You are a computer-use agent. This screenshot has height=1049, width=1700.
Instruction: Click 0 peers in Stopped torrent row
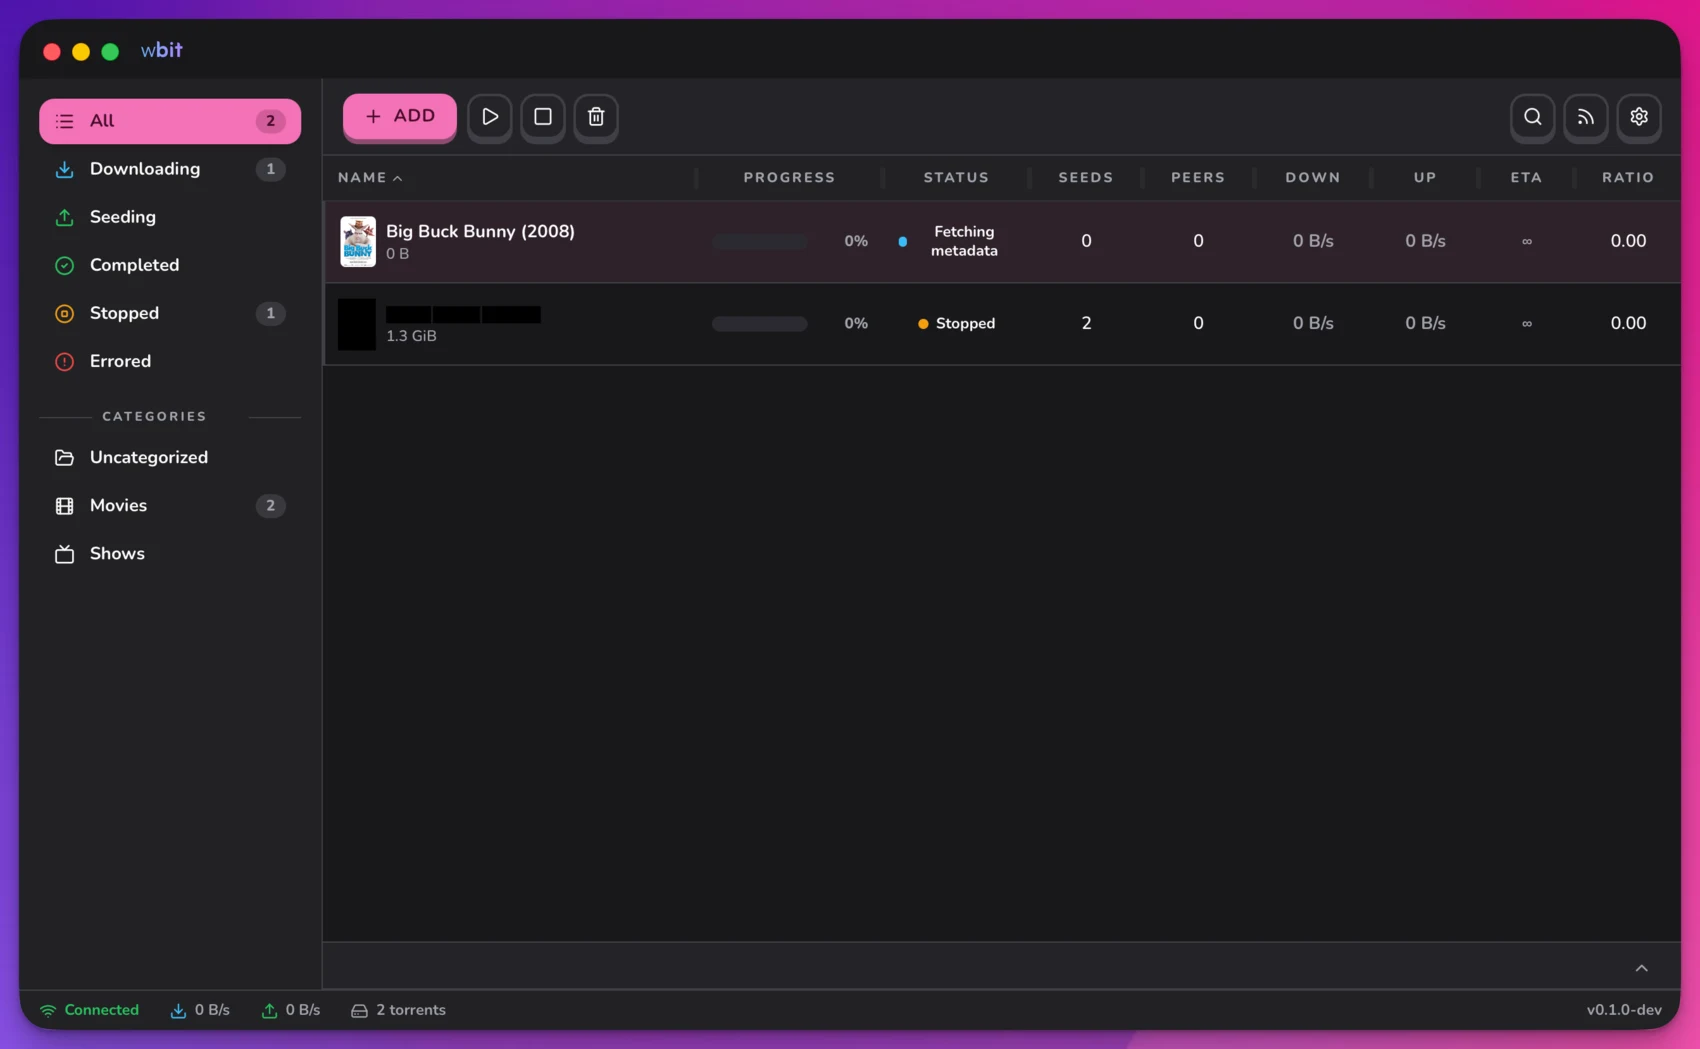tap(1198, 323)
